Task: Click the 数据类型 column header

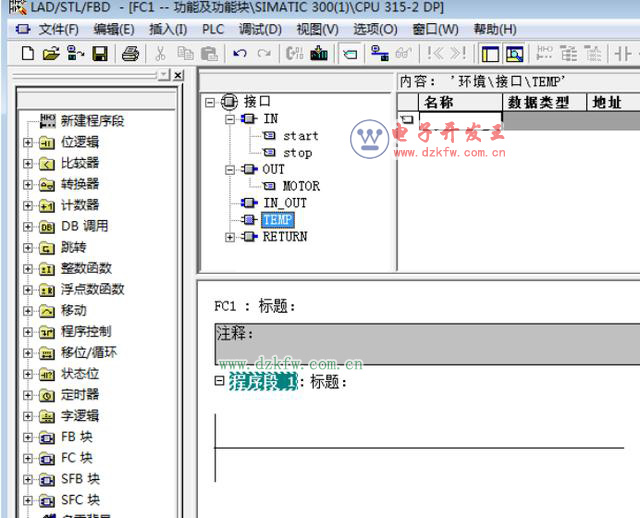Action: 544,102
